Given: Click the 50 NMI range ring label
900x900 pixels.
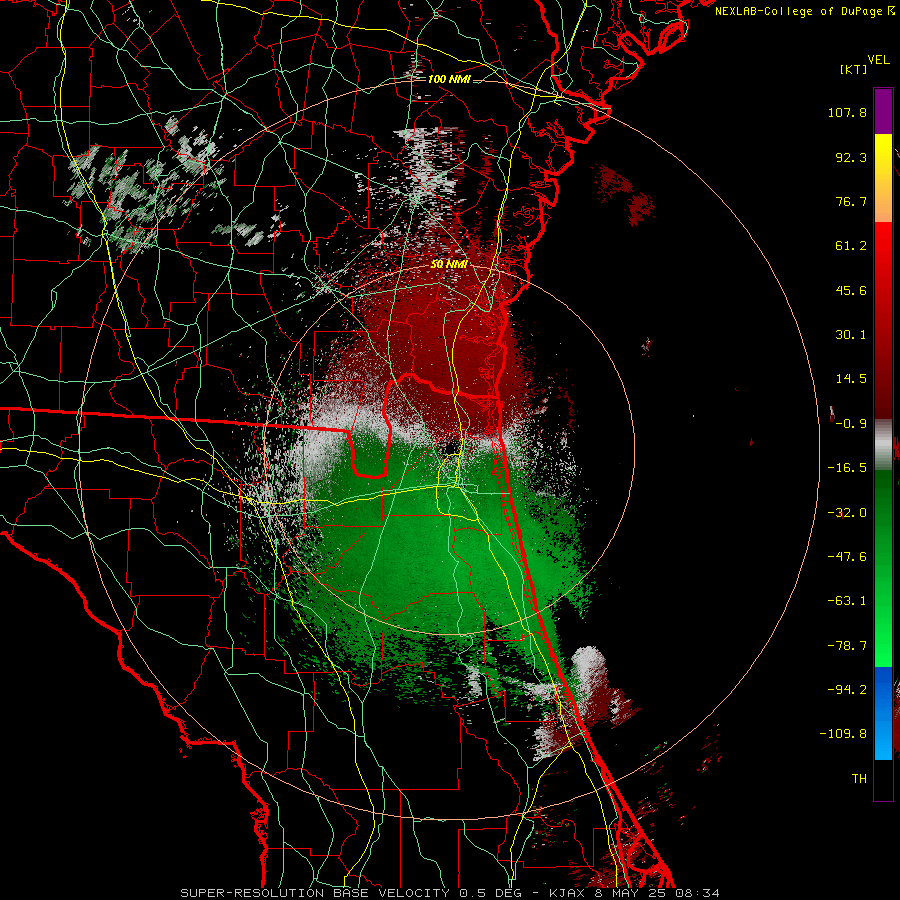Looking at the screenshot, I should click(449, 264).
